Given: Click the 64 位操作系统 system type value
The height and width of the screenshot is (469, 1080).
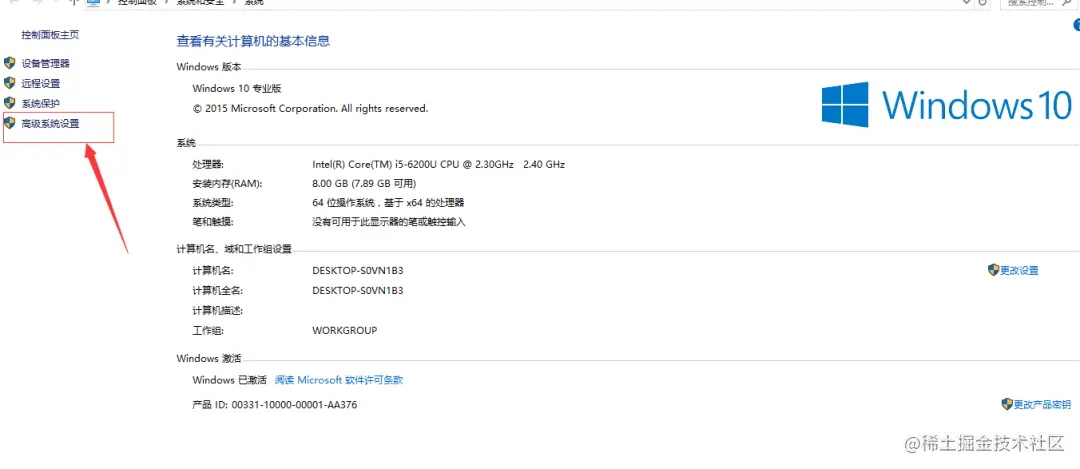Looking at the screenshot, I should tap(388, 202).
